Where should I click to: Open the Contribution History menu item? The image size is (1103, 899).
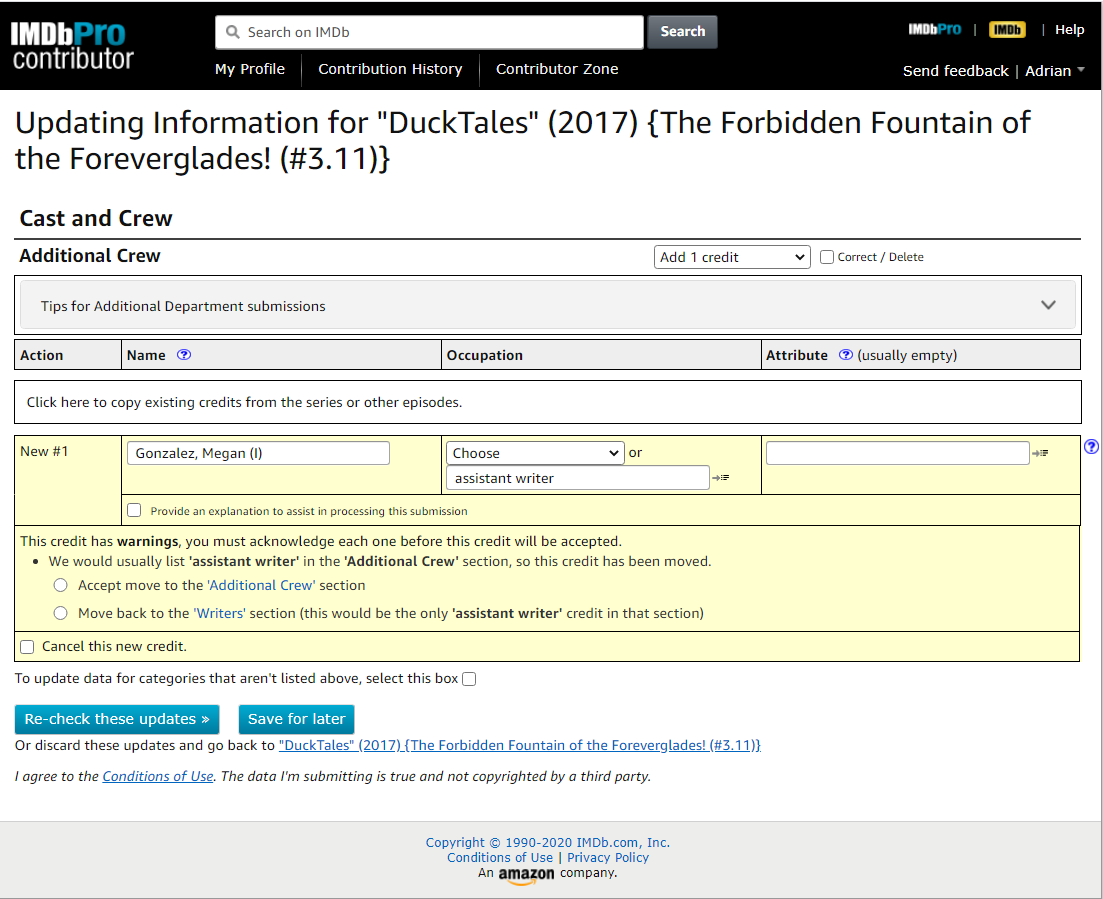390,69
